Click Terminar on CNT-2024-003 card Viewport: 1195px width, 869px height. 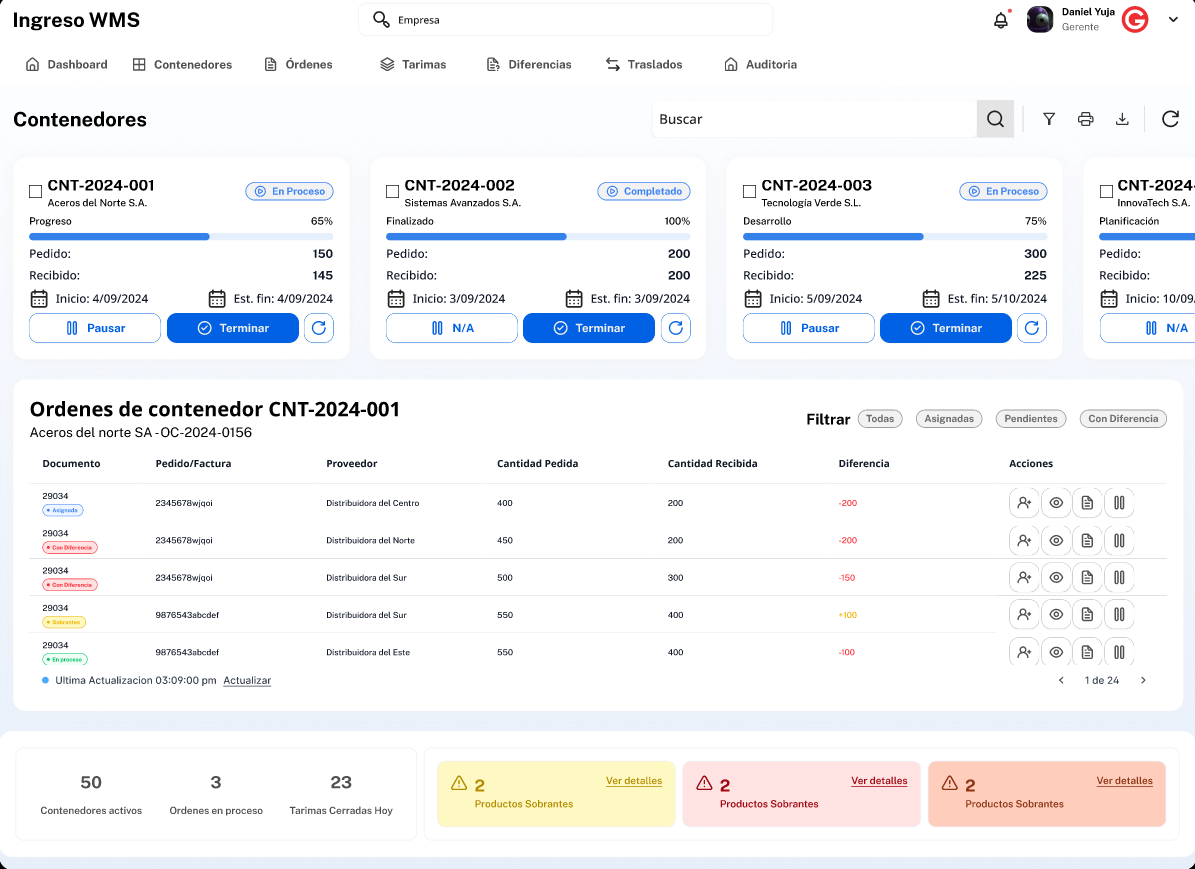945,328
